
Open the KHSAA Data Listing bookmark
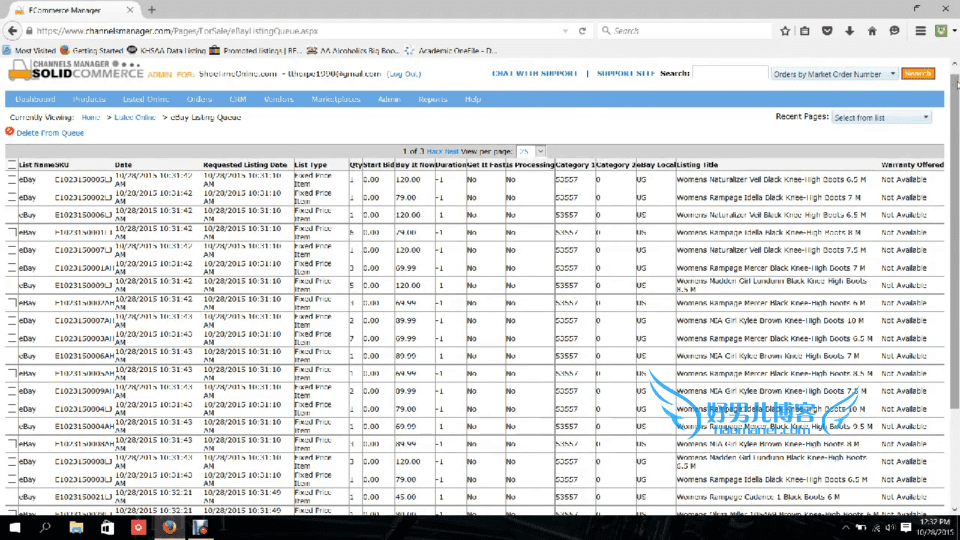click(167, 51)
